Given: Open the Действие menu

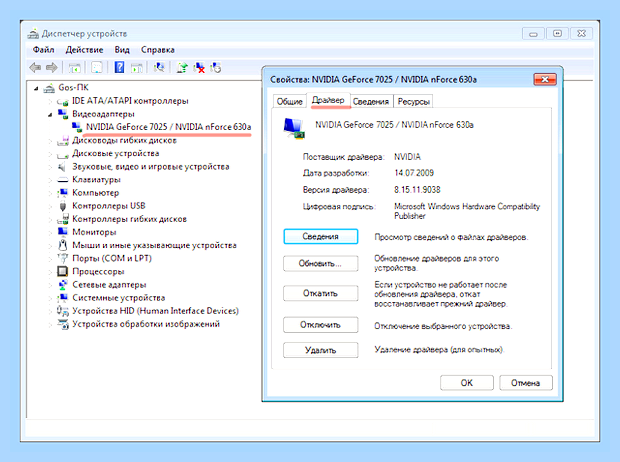Looking at the screenshot, I should click(84, 50).
